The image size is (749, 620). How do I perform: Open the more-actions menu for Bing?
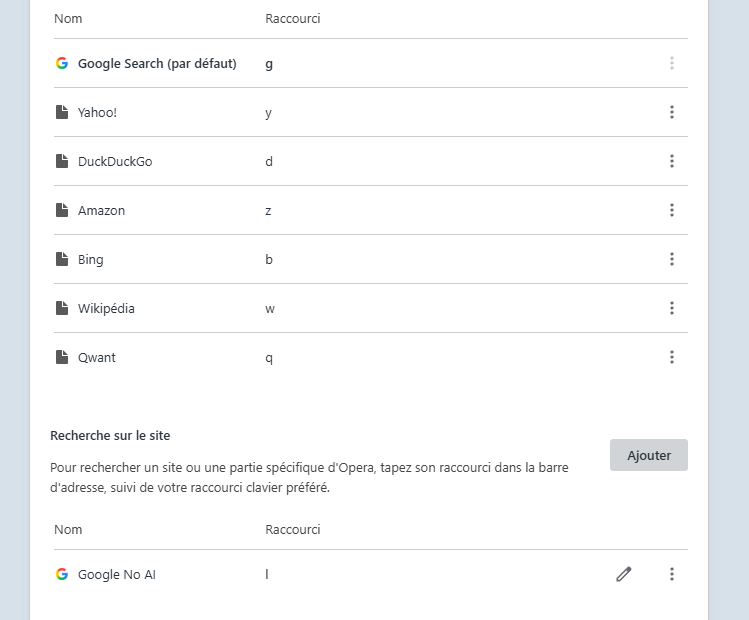(x=672, y=259)
